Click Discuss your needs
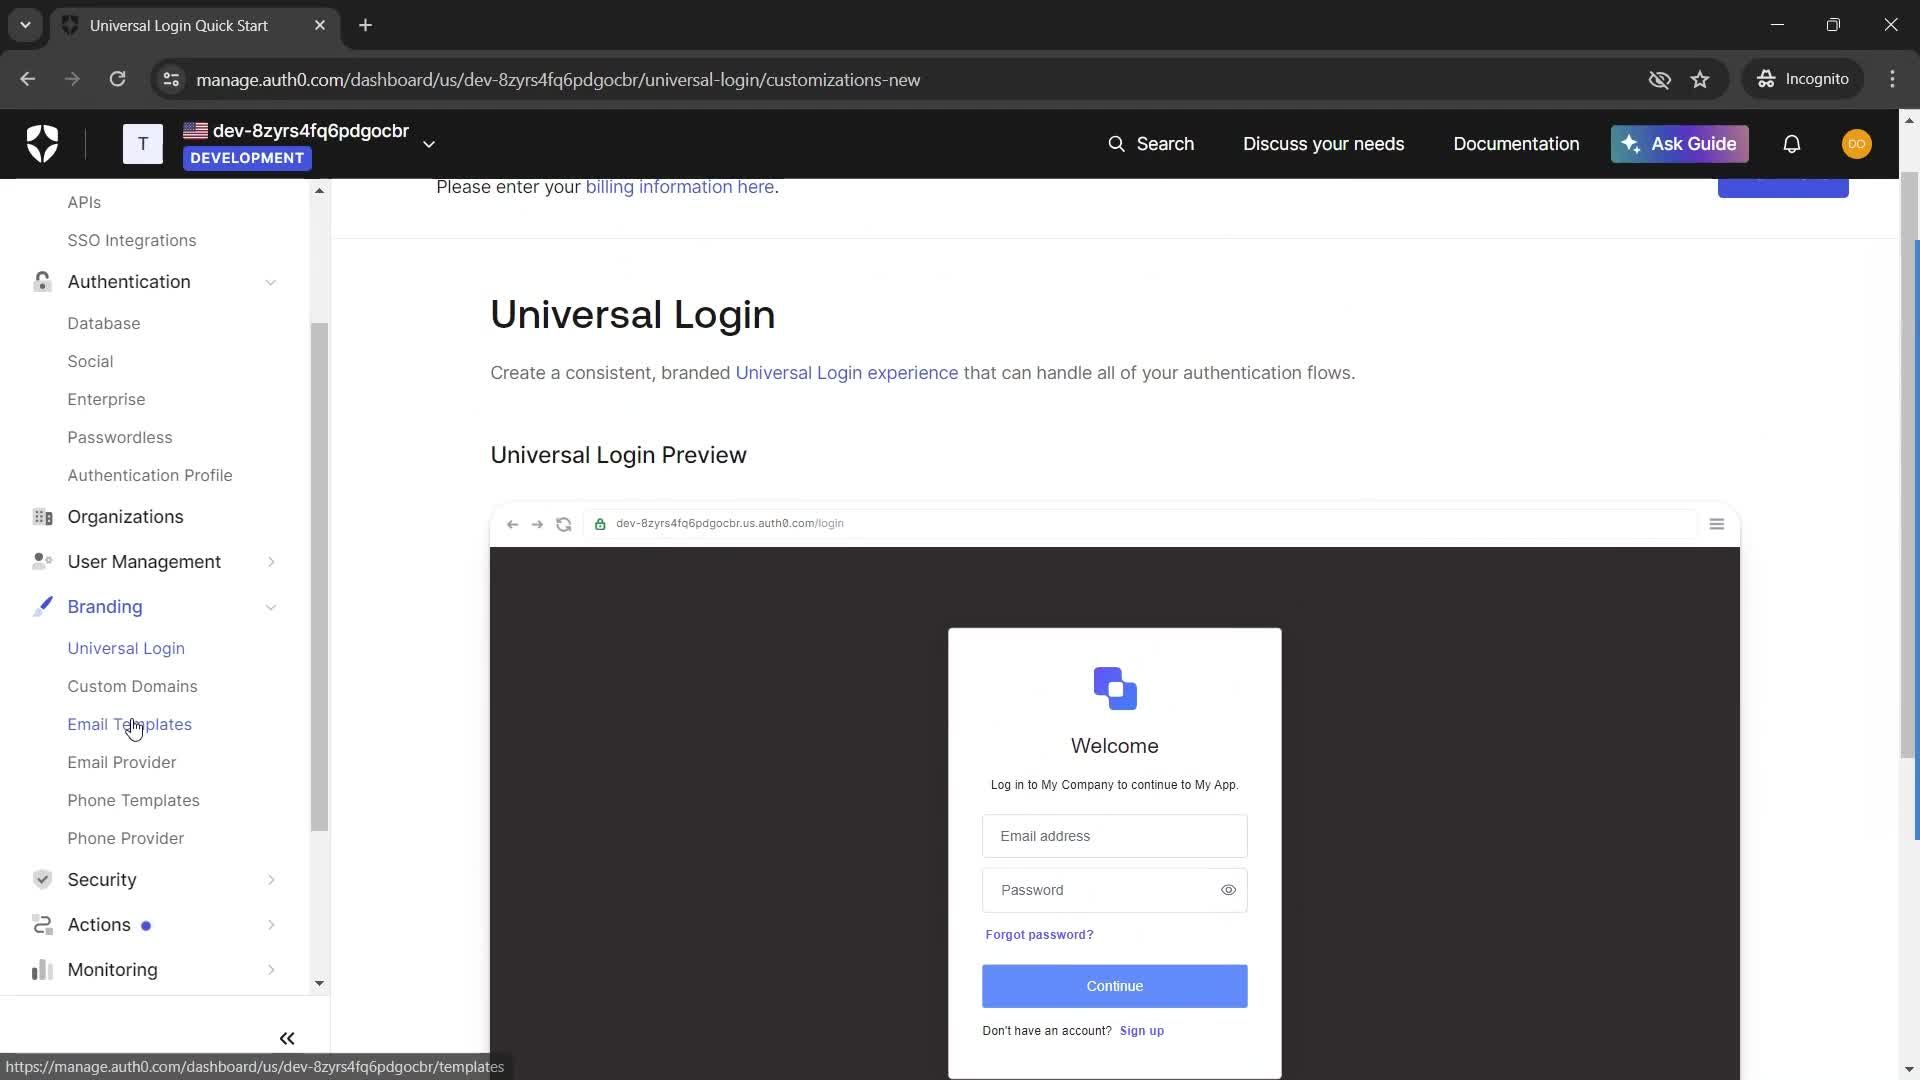This screenshot has height=1080, width=1920. pos(1323,144)
